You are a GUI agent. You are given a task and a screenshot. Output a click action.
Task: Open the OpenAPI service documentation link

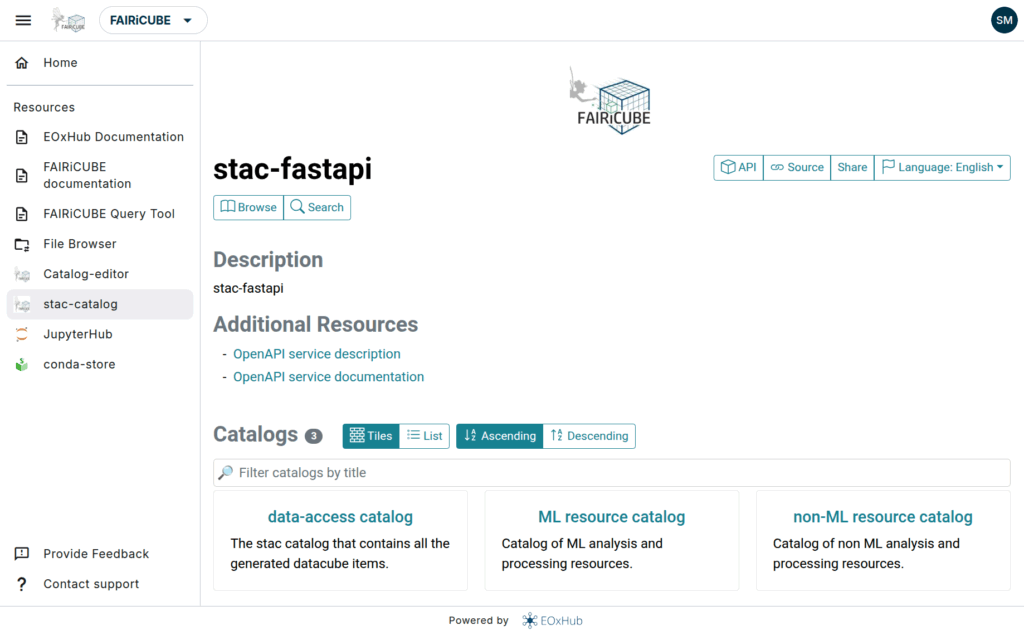328,377
